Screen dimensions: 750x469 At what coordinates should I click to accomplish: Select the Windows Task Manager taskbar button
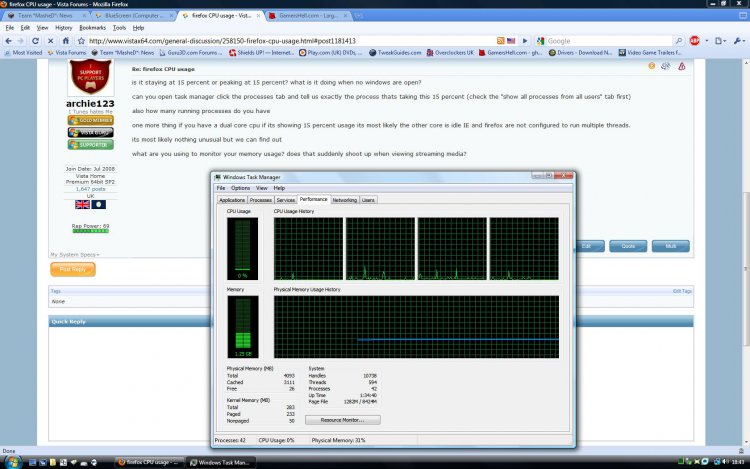pyautogui.click(x=221, y=462)
